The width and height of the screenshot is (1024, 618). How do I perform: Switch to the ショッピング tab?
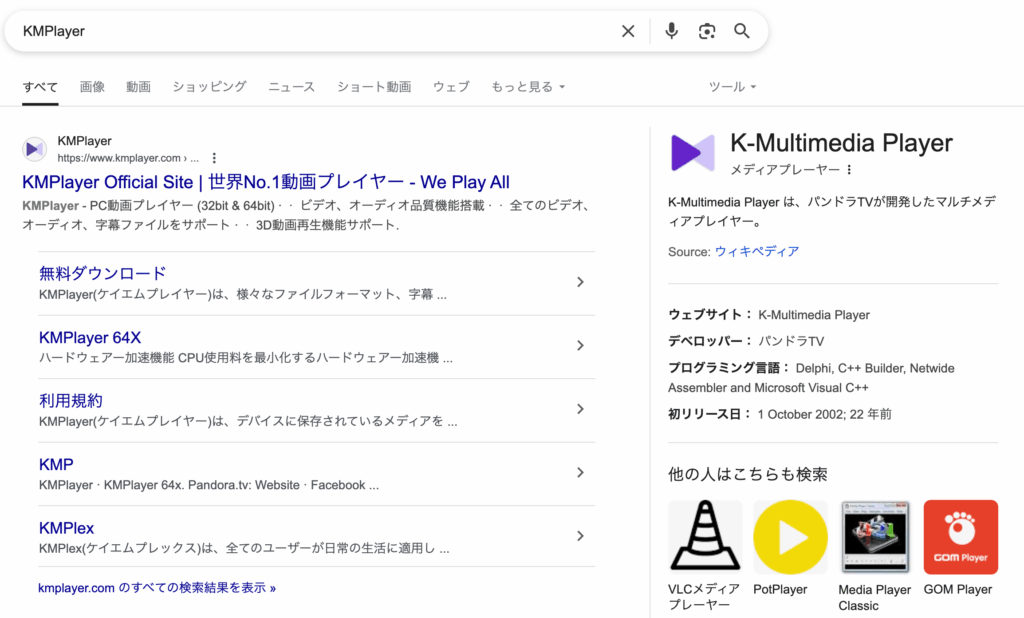pos(210,87)
